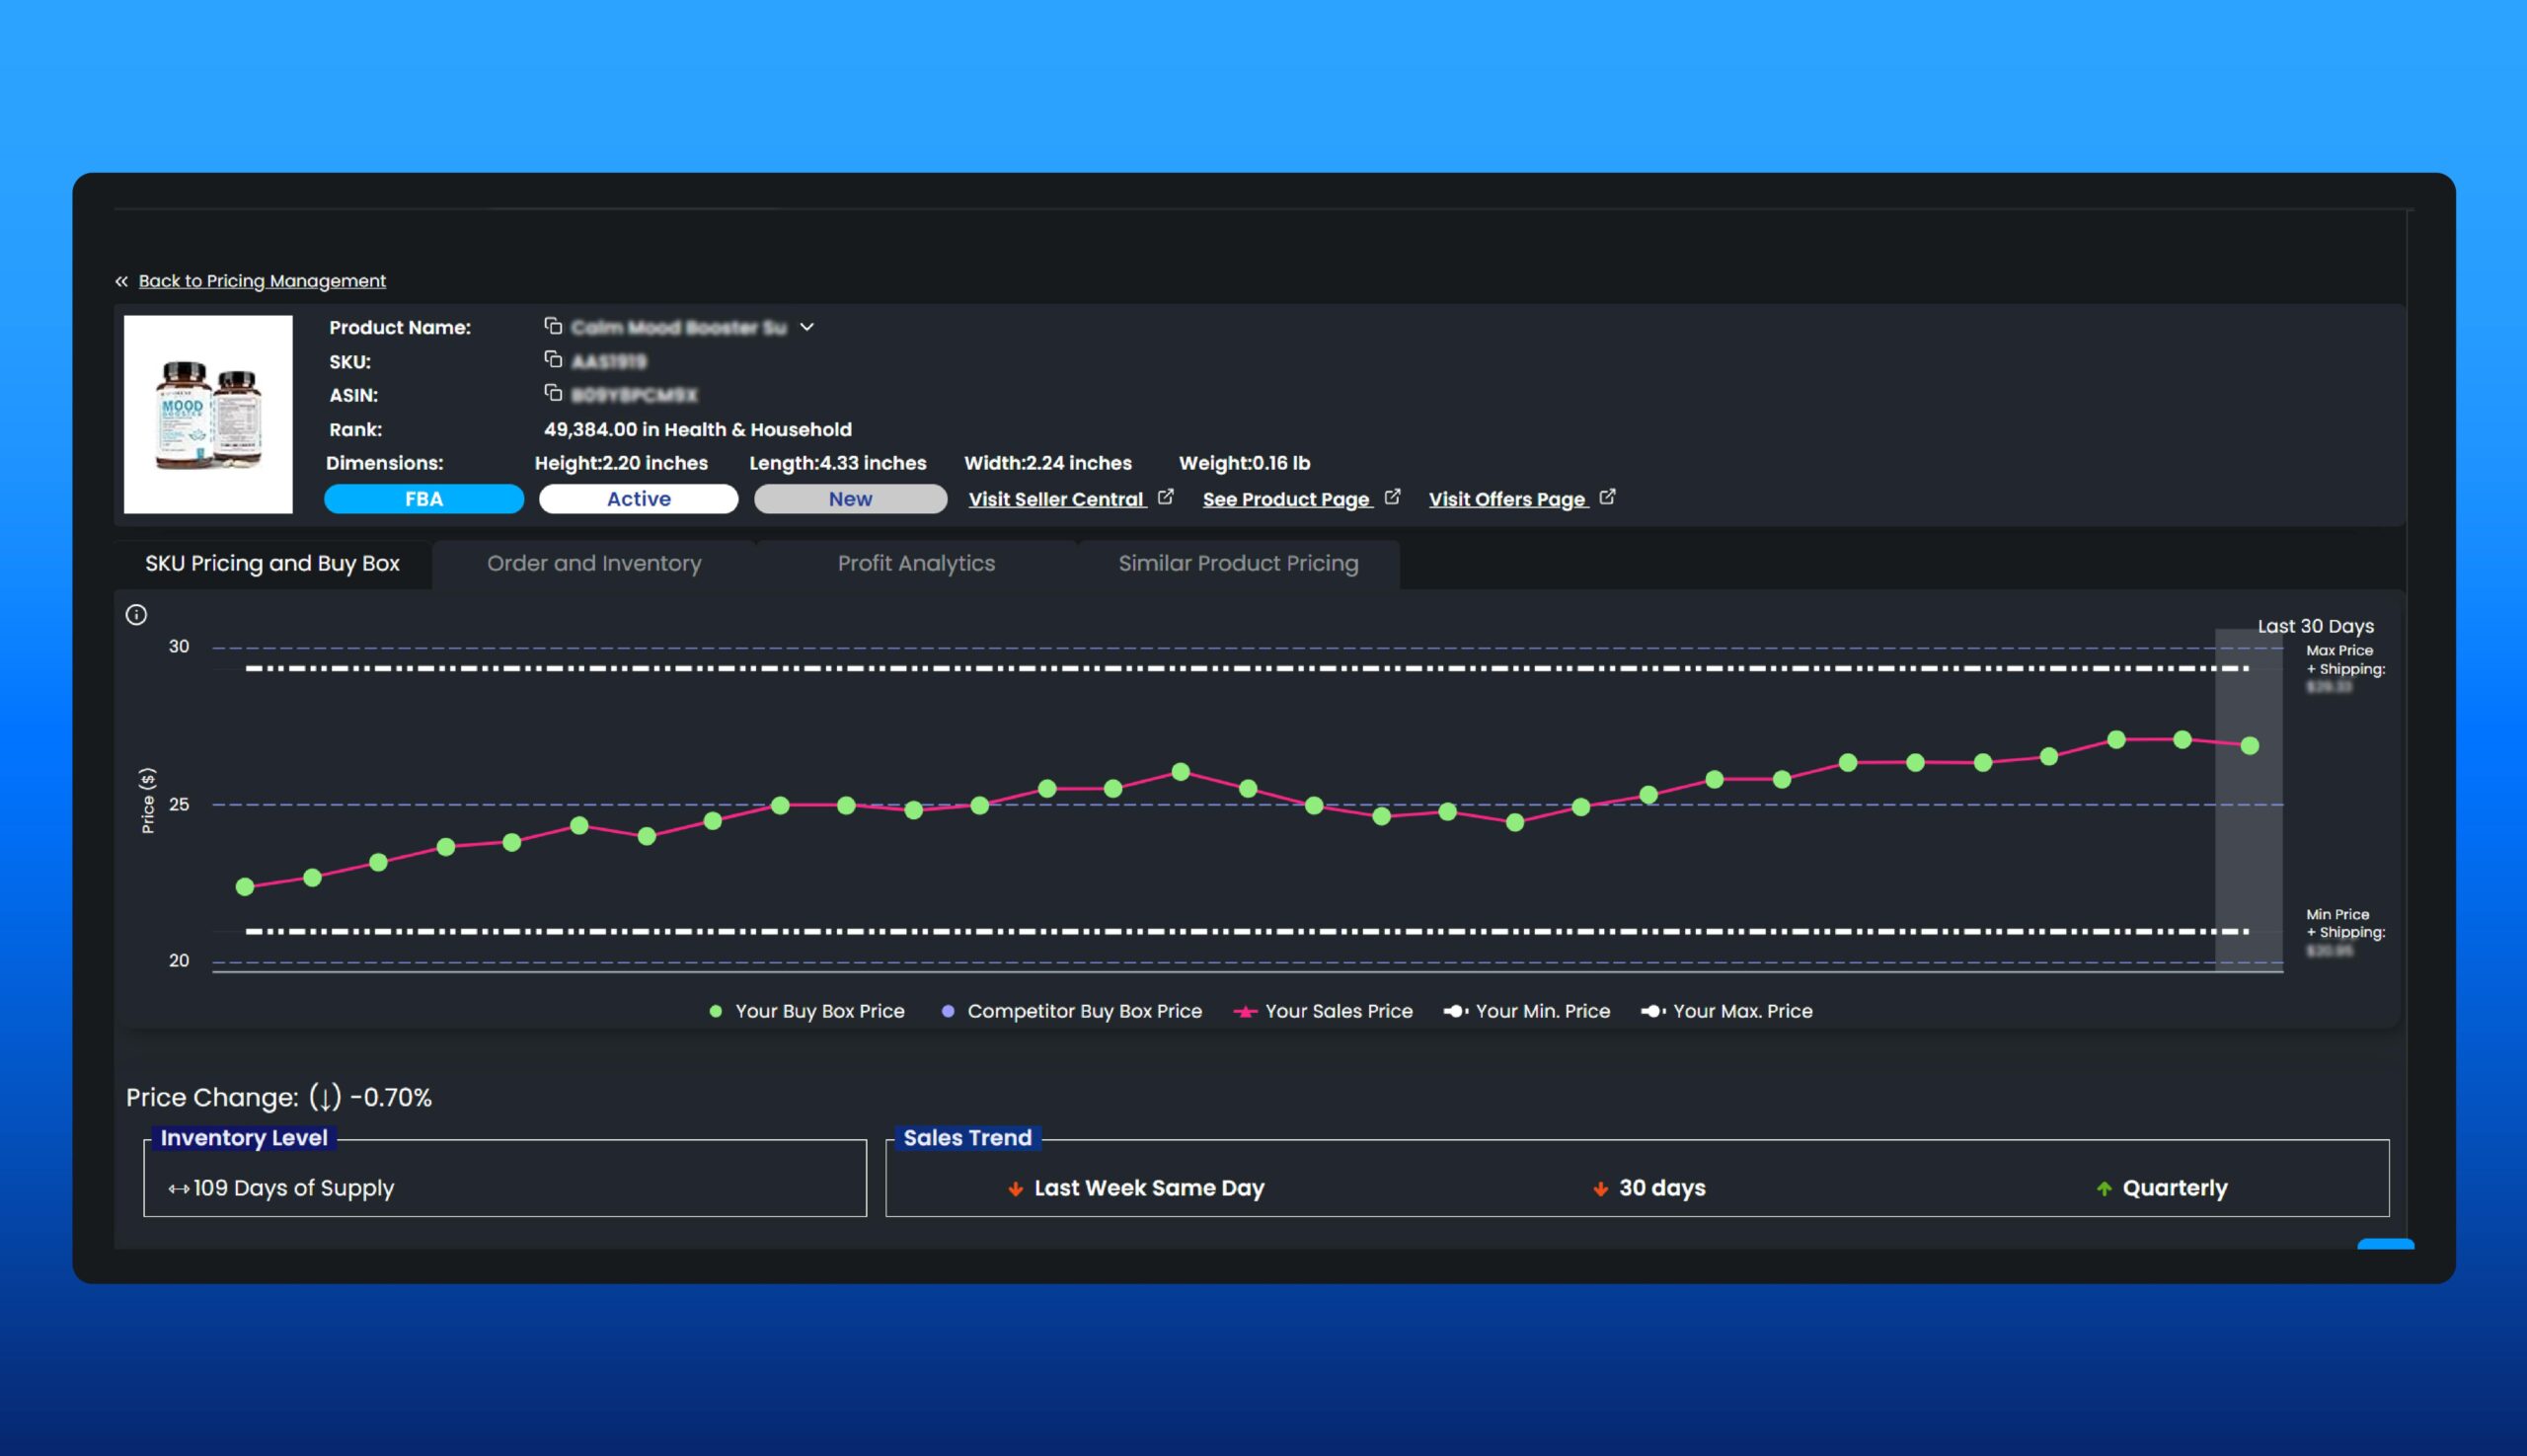The height and width of the screenshot is (1456, 2527).
Task: Click the double-chevron back icon
Action: pos(122,280)
